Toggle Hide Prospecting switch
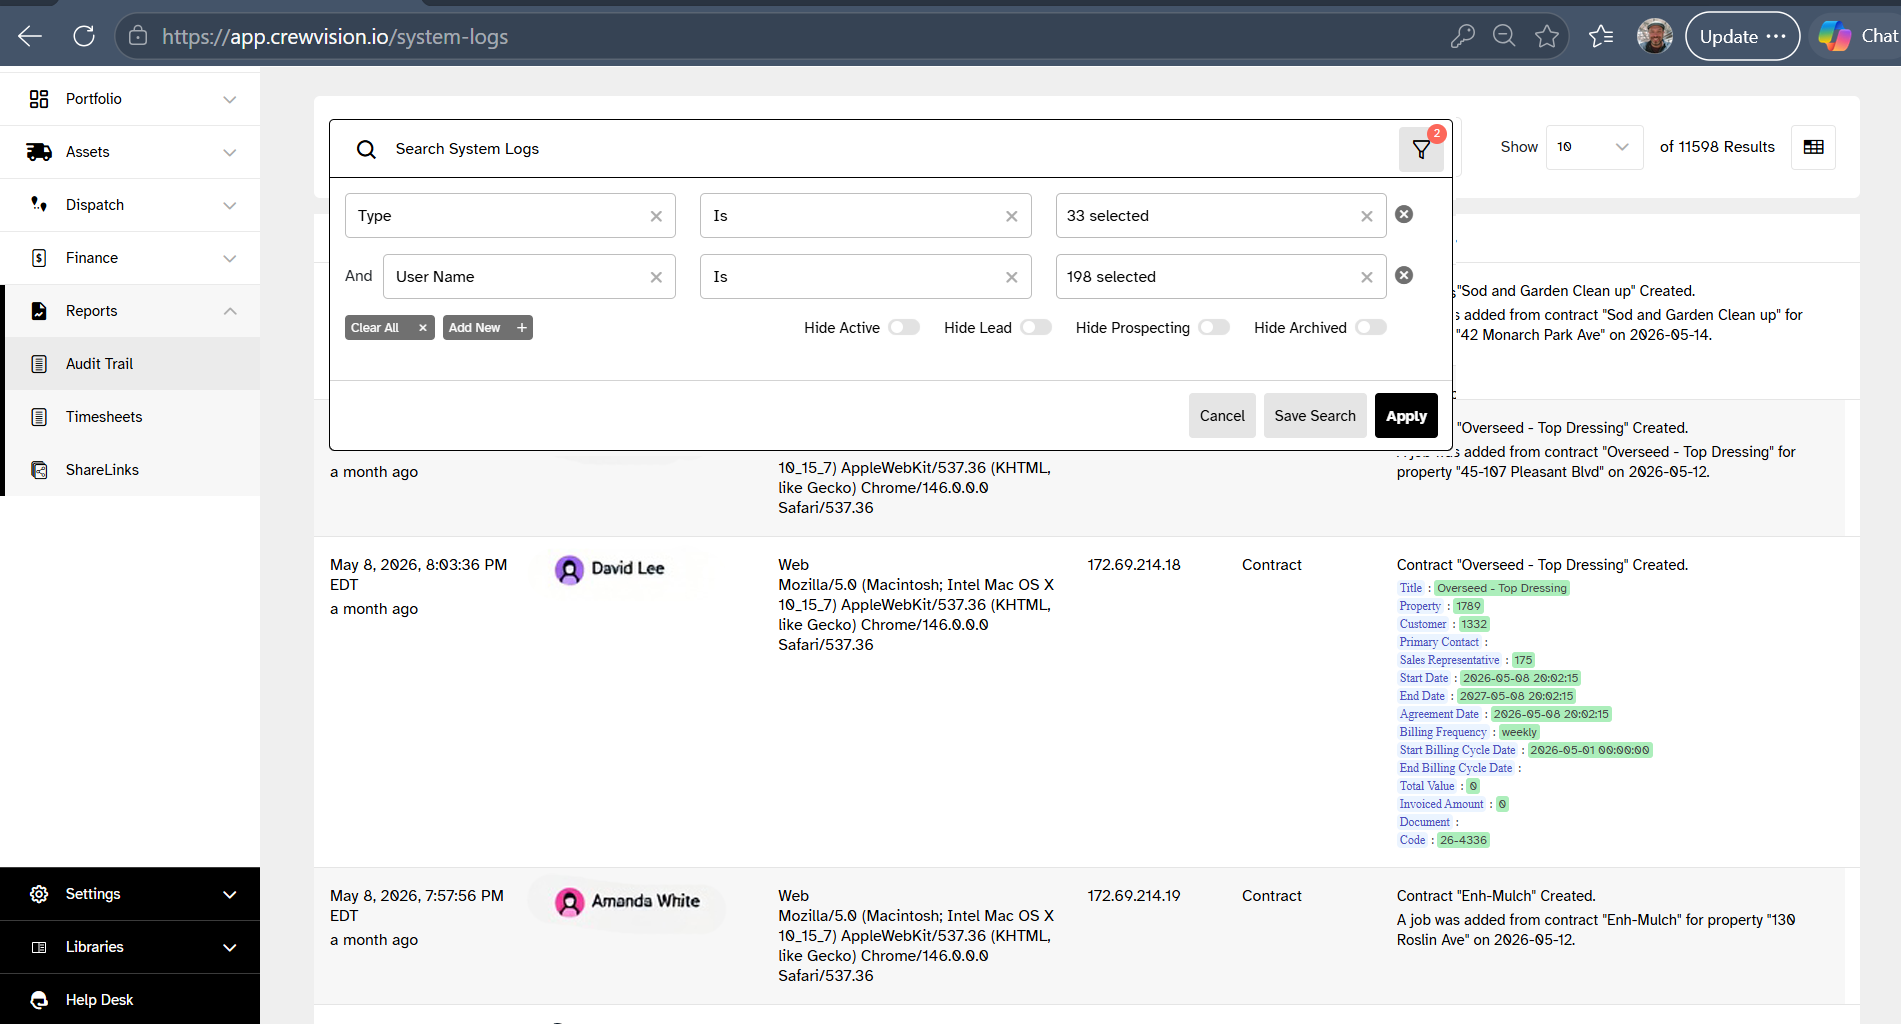Image resolution: width=1901 pixels, height=1024 pixels. pos(1214,327)
